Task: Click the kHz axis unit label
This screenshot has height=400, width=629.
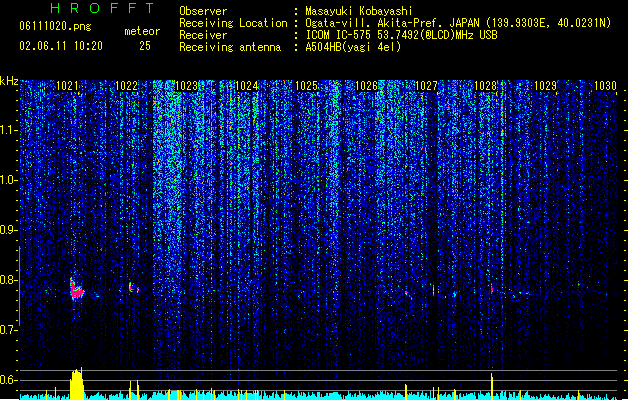Action: tap(9, 81)
